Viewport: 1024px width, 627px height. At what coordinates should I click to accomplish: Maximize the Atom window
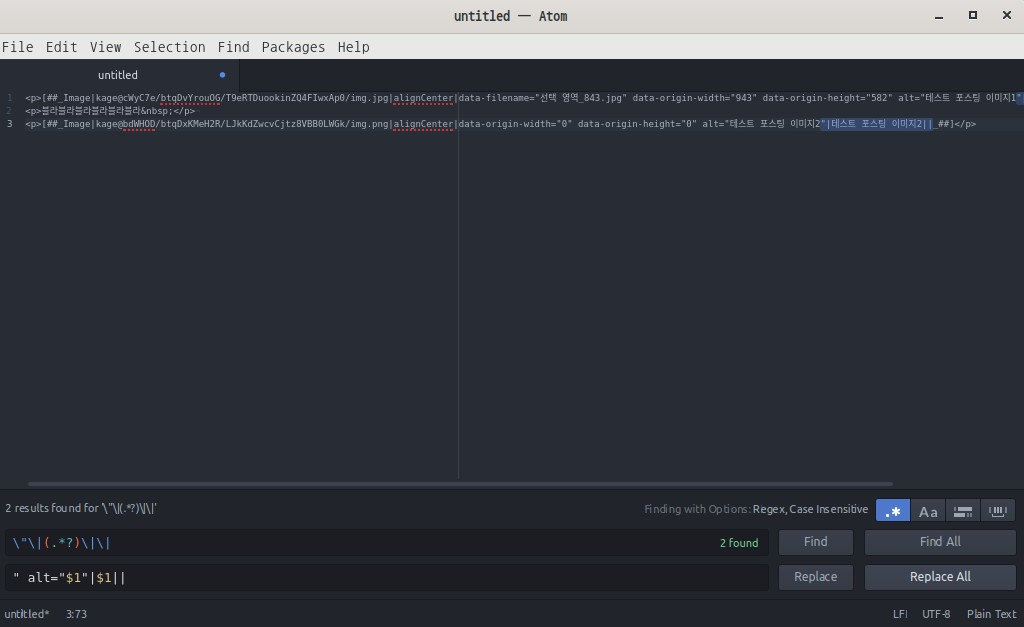coord(972,16)
